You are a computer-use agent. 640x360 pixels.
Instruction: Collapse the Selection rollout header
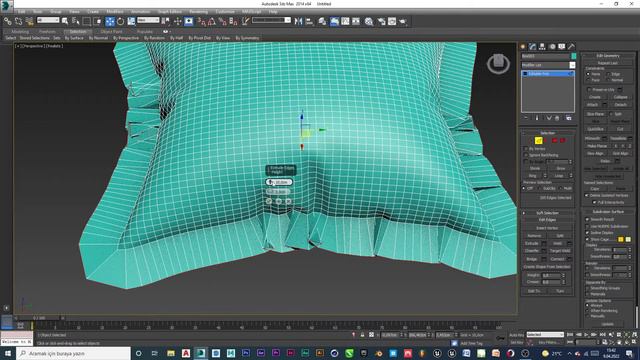click(x=548, y=133)
